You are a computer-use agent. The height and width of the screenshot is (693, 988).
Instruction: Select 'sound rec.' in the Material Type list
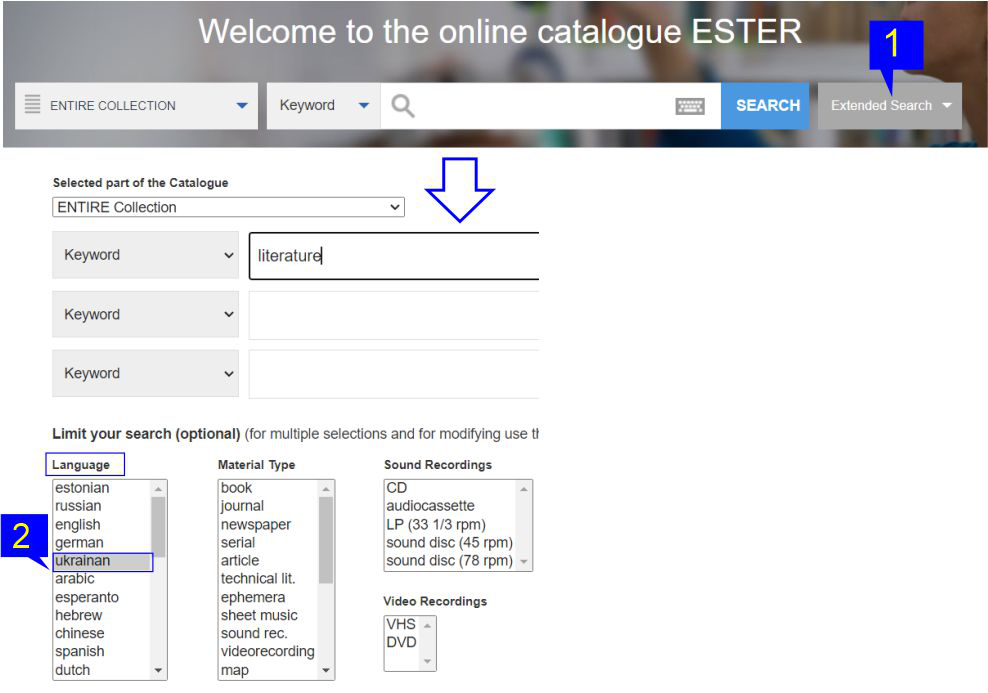tap(254, 634)
